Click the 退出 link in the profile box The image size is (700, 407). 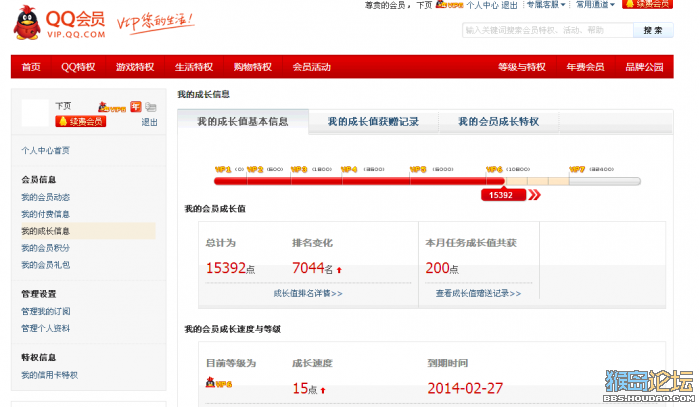(x=150, y=122)
